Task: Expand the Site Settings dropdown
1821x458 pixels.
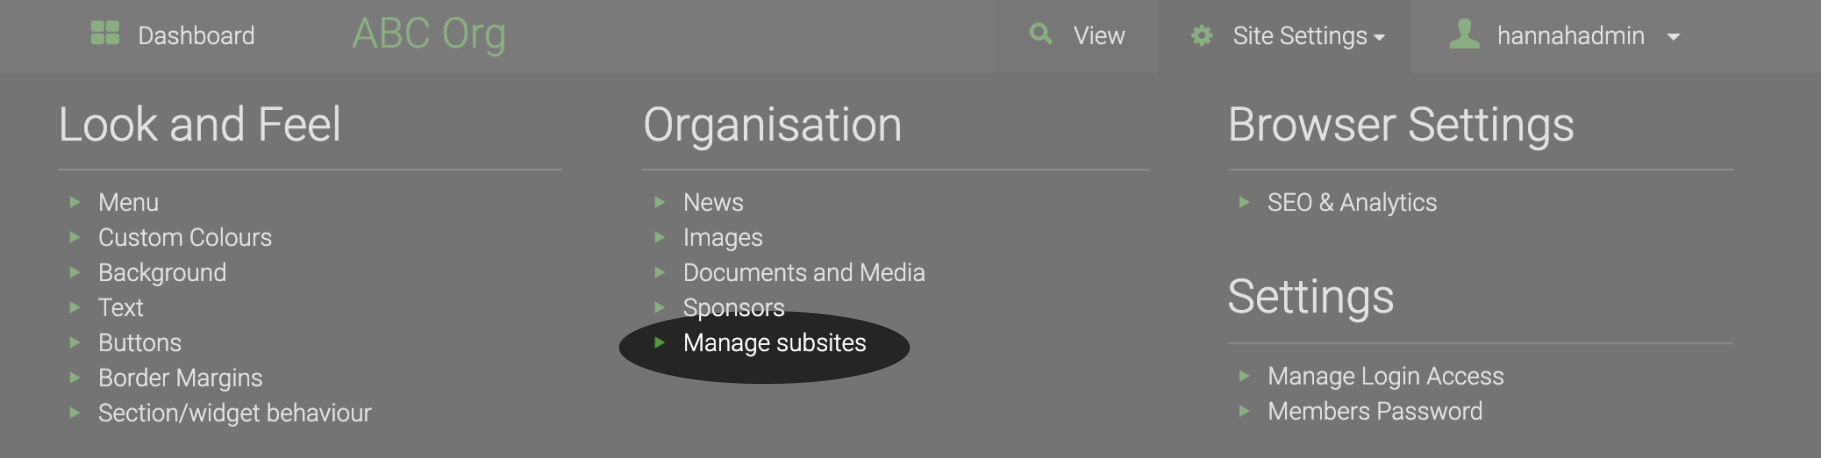Action: tap(1309, 36)
